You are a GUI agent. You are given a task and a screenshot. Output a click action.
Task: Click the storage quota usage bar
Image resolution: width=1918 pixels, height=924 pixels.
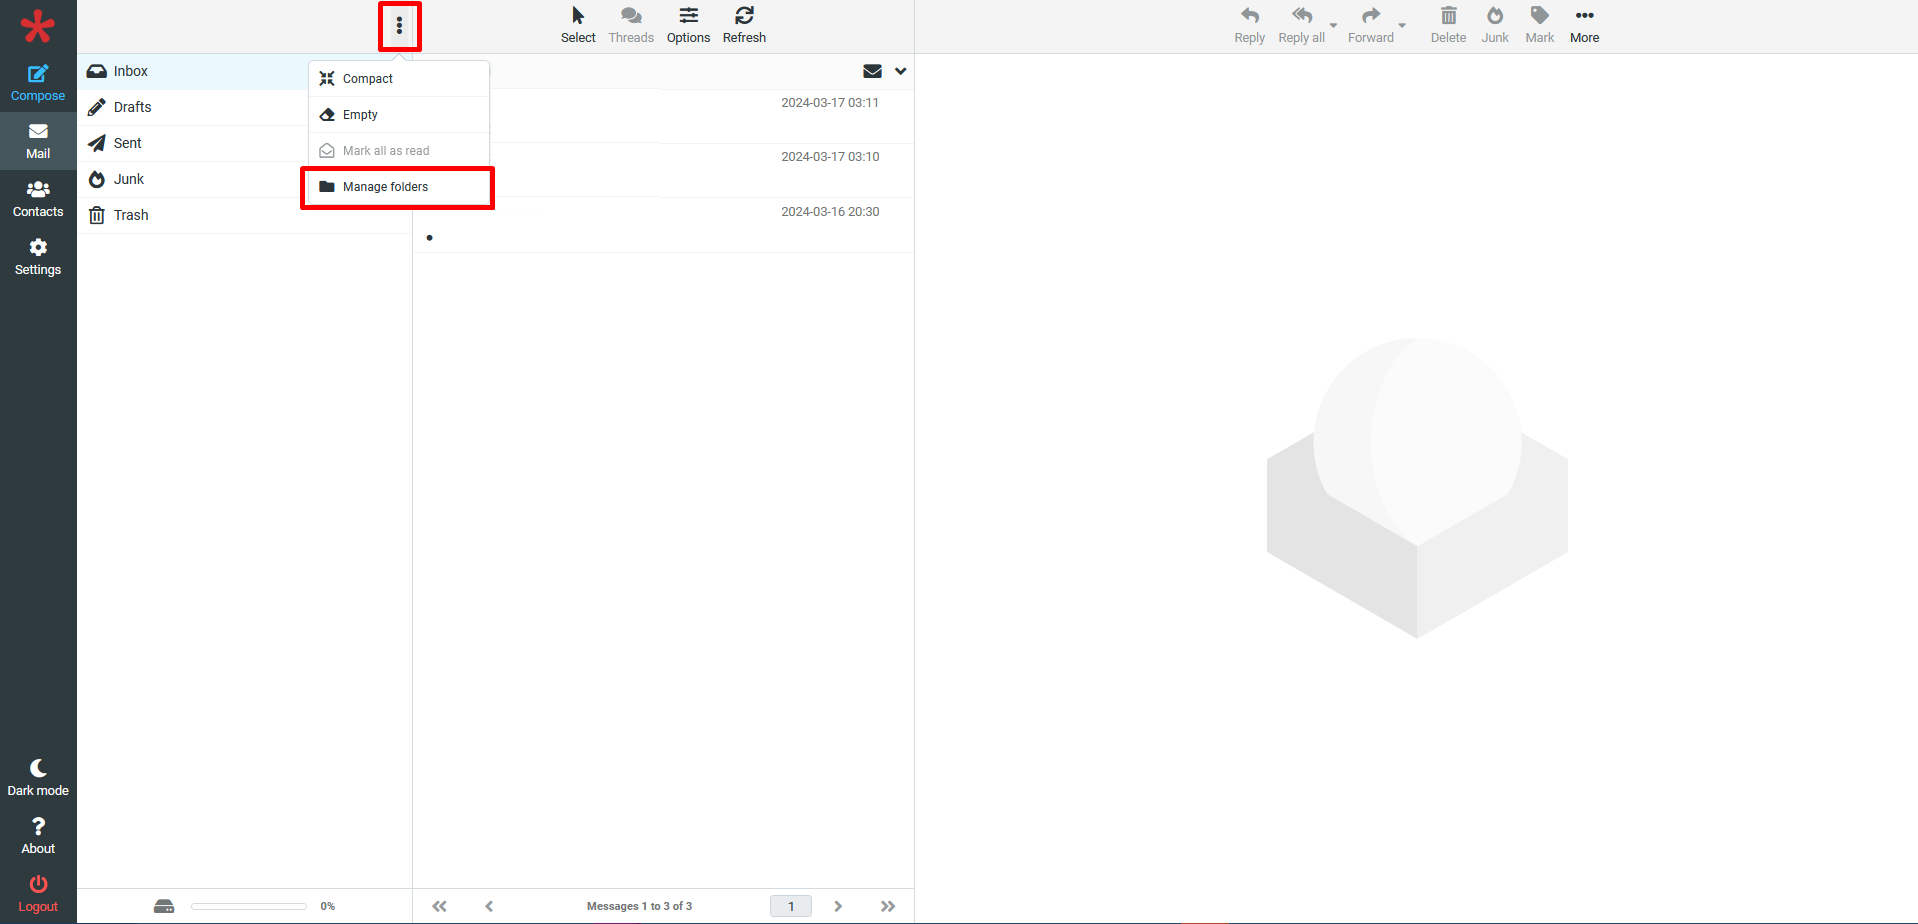pos(249,906)
